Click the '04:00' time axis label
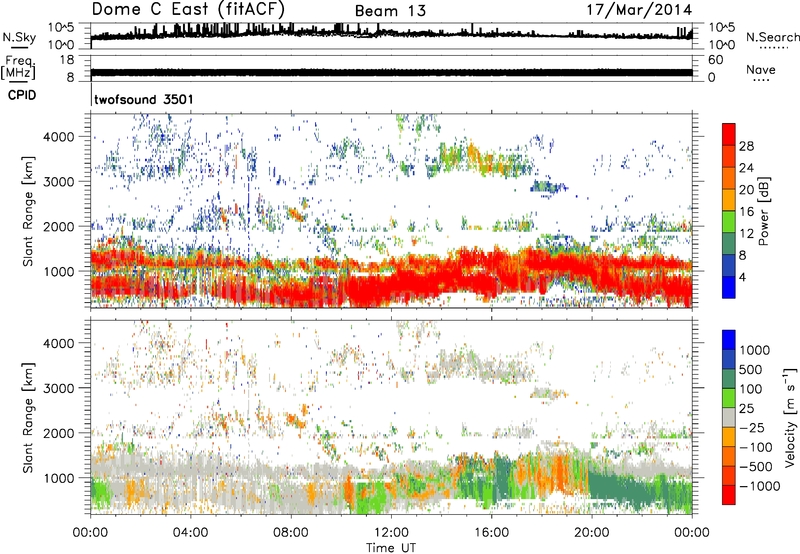Viewport: 800px width, 554px height. (x=190, y=533)
